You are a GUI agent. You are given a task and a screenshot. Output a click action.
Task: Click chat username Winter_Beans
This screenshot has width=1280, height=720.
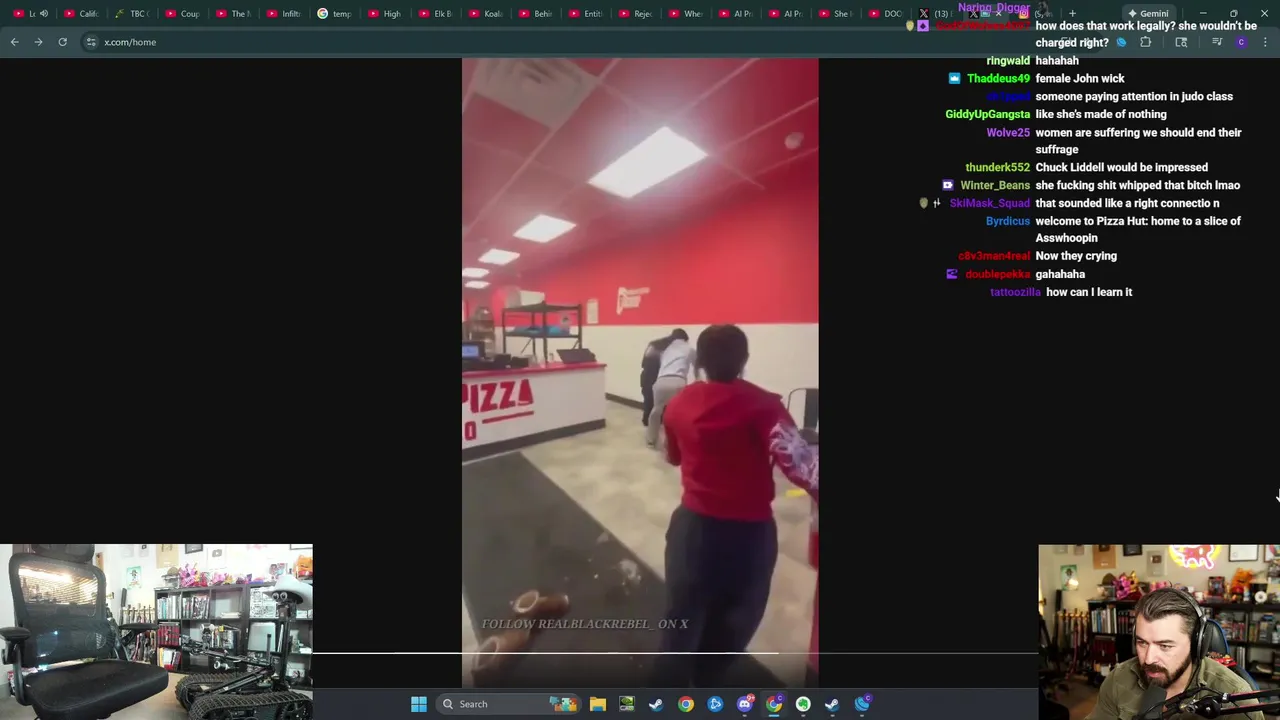(x=995, y=185)
